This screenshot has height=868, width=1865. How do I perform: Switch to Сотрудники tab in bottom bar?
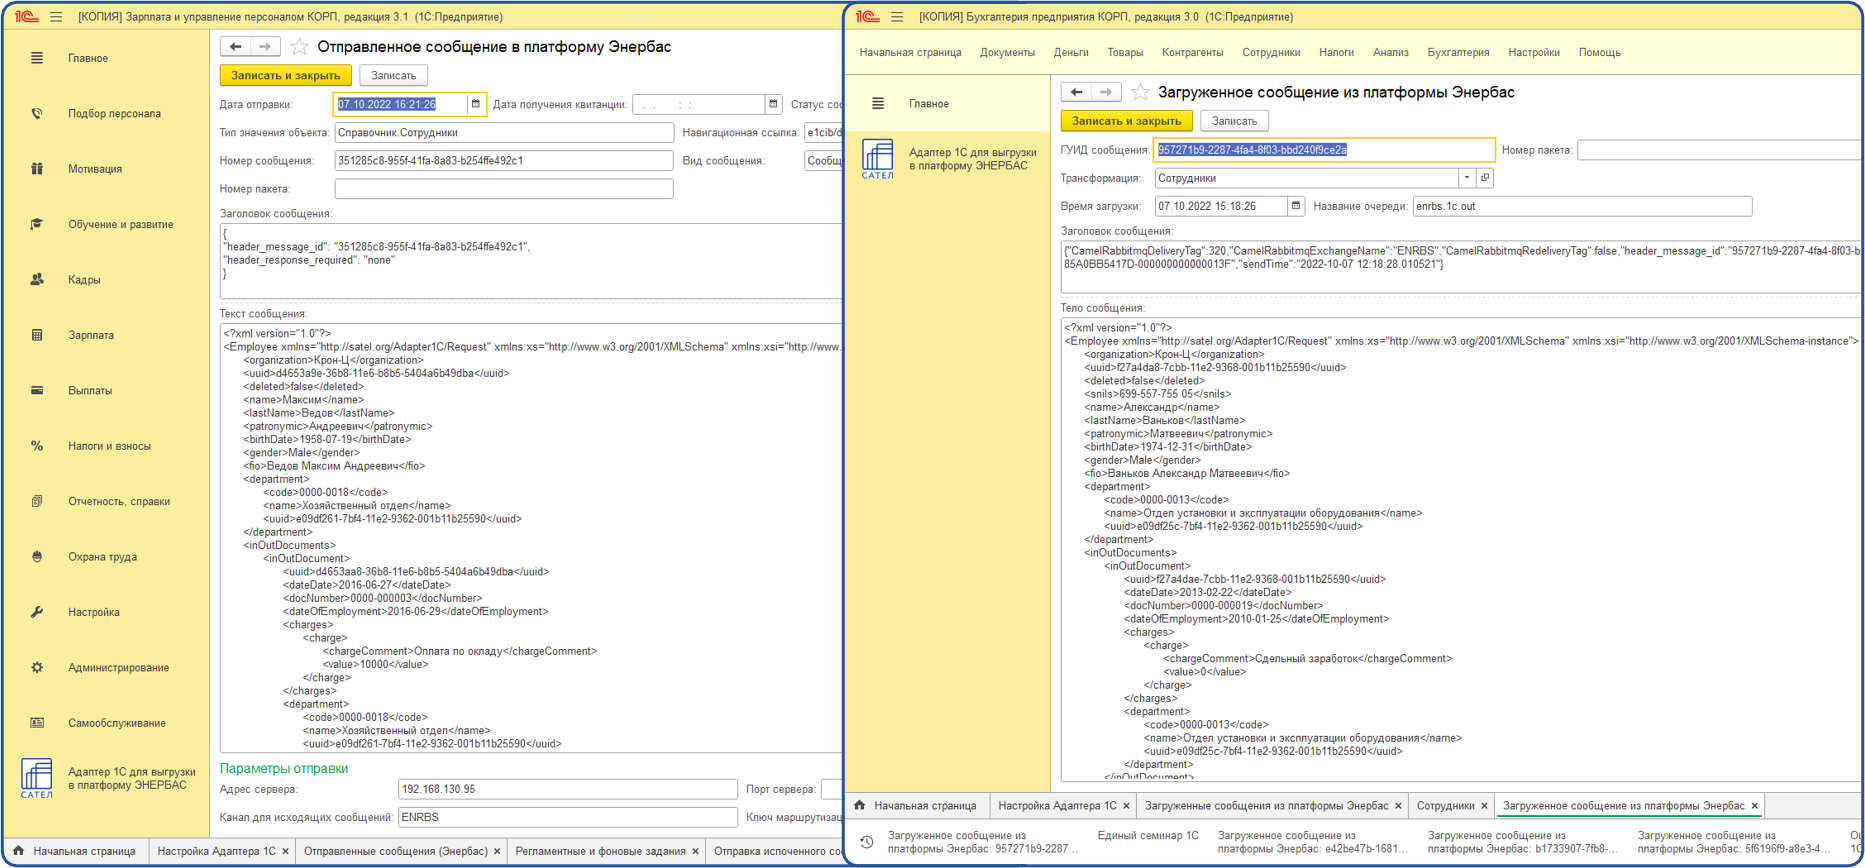point(1445,806)
